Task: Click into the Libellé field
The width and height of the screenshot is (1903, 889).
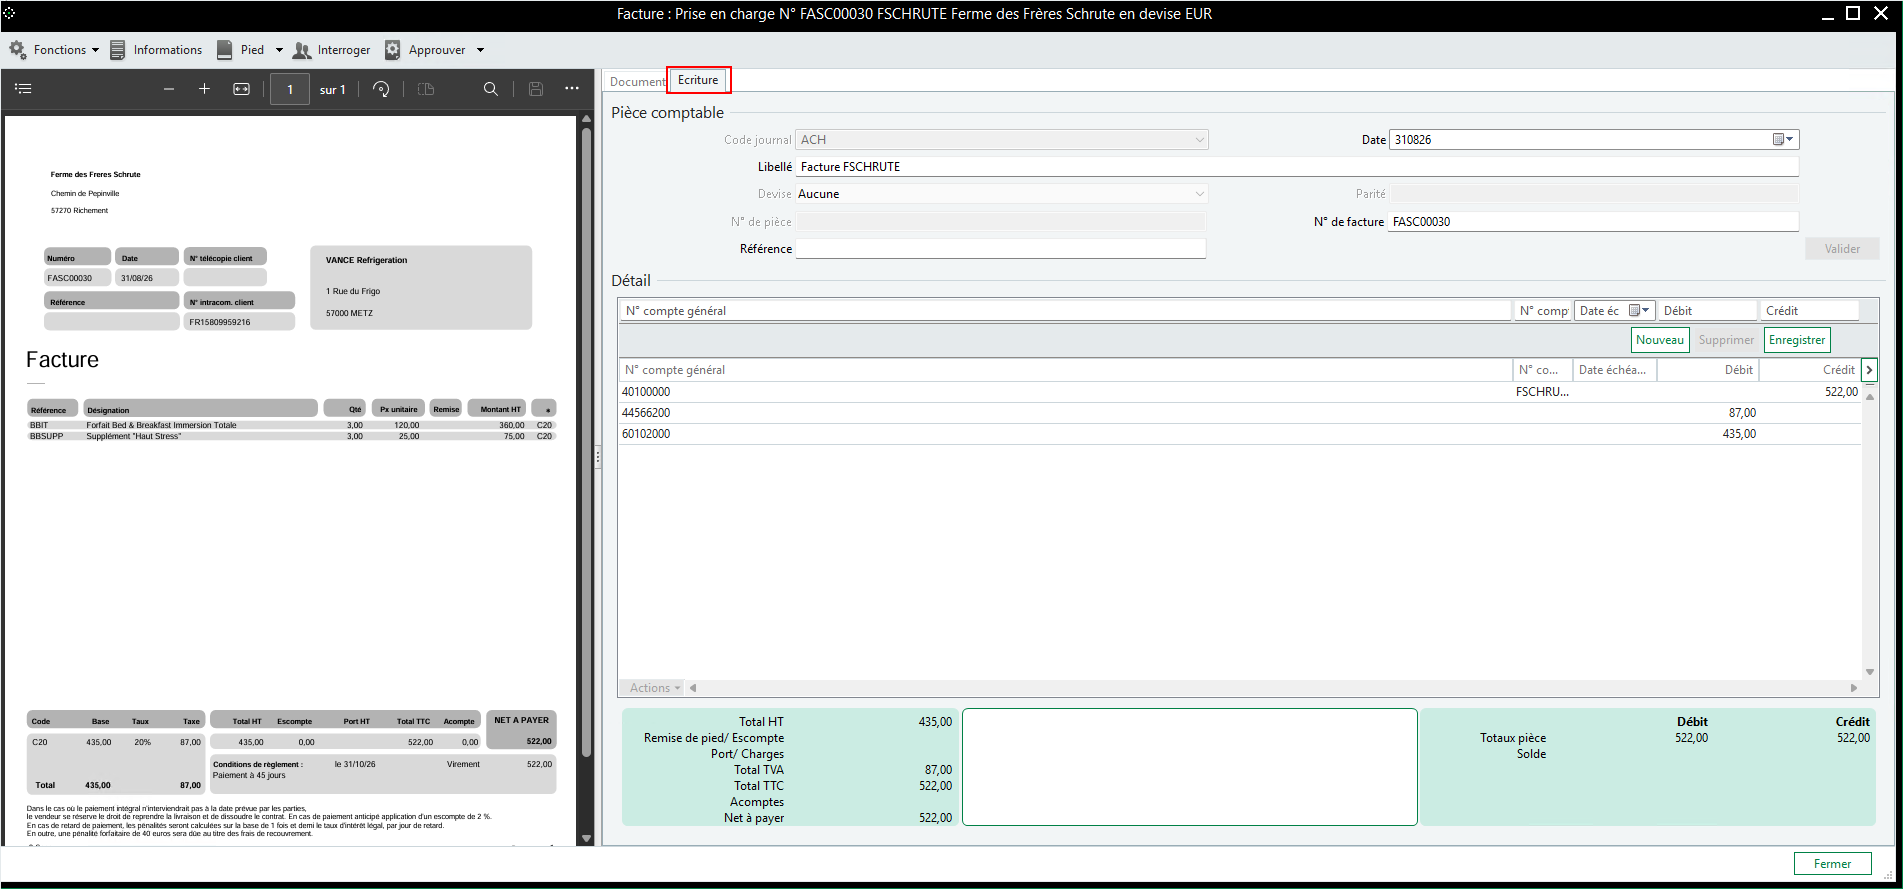Action: point(1297,167)
